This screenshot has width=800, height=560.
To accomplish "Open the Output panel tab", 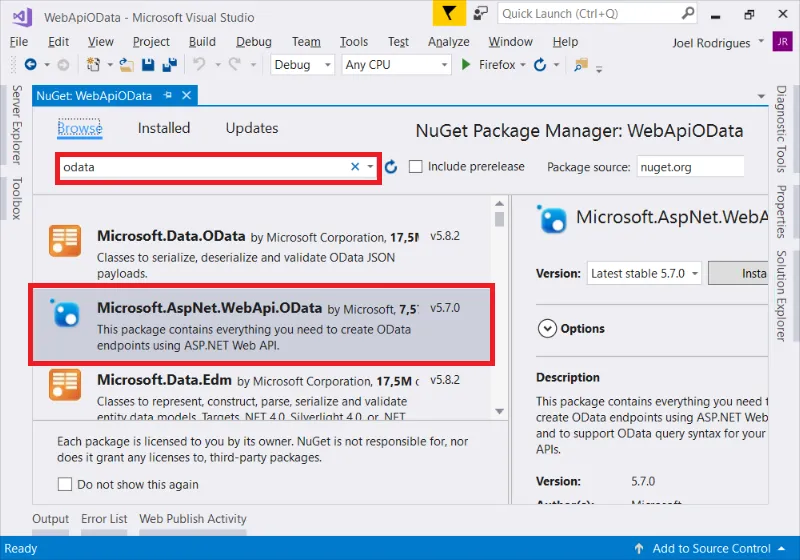I will pyautogui.click(x=51, y=519).
